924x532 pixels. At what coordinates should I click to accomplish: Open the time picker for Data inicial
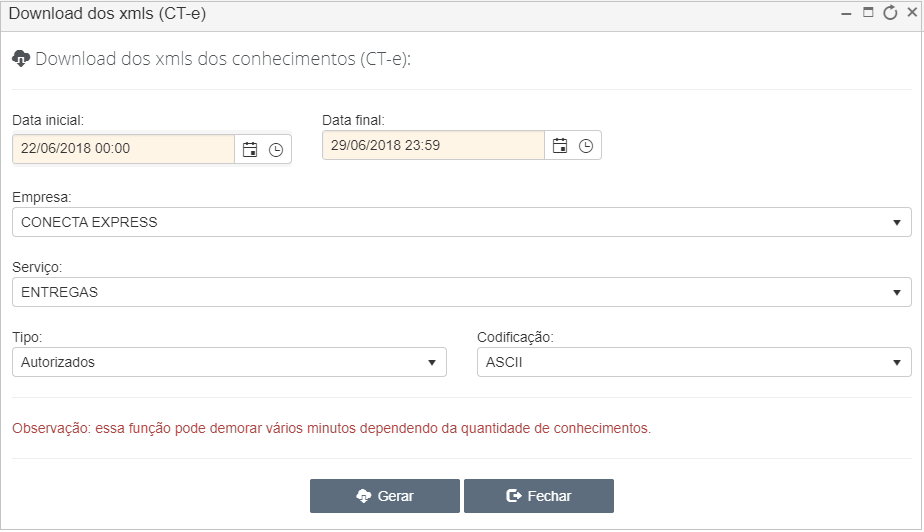pyautogui.click(x=276, y=150)
